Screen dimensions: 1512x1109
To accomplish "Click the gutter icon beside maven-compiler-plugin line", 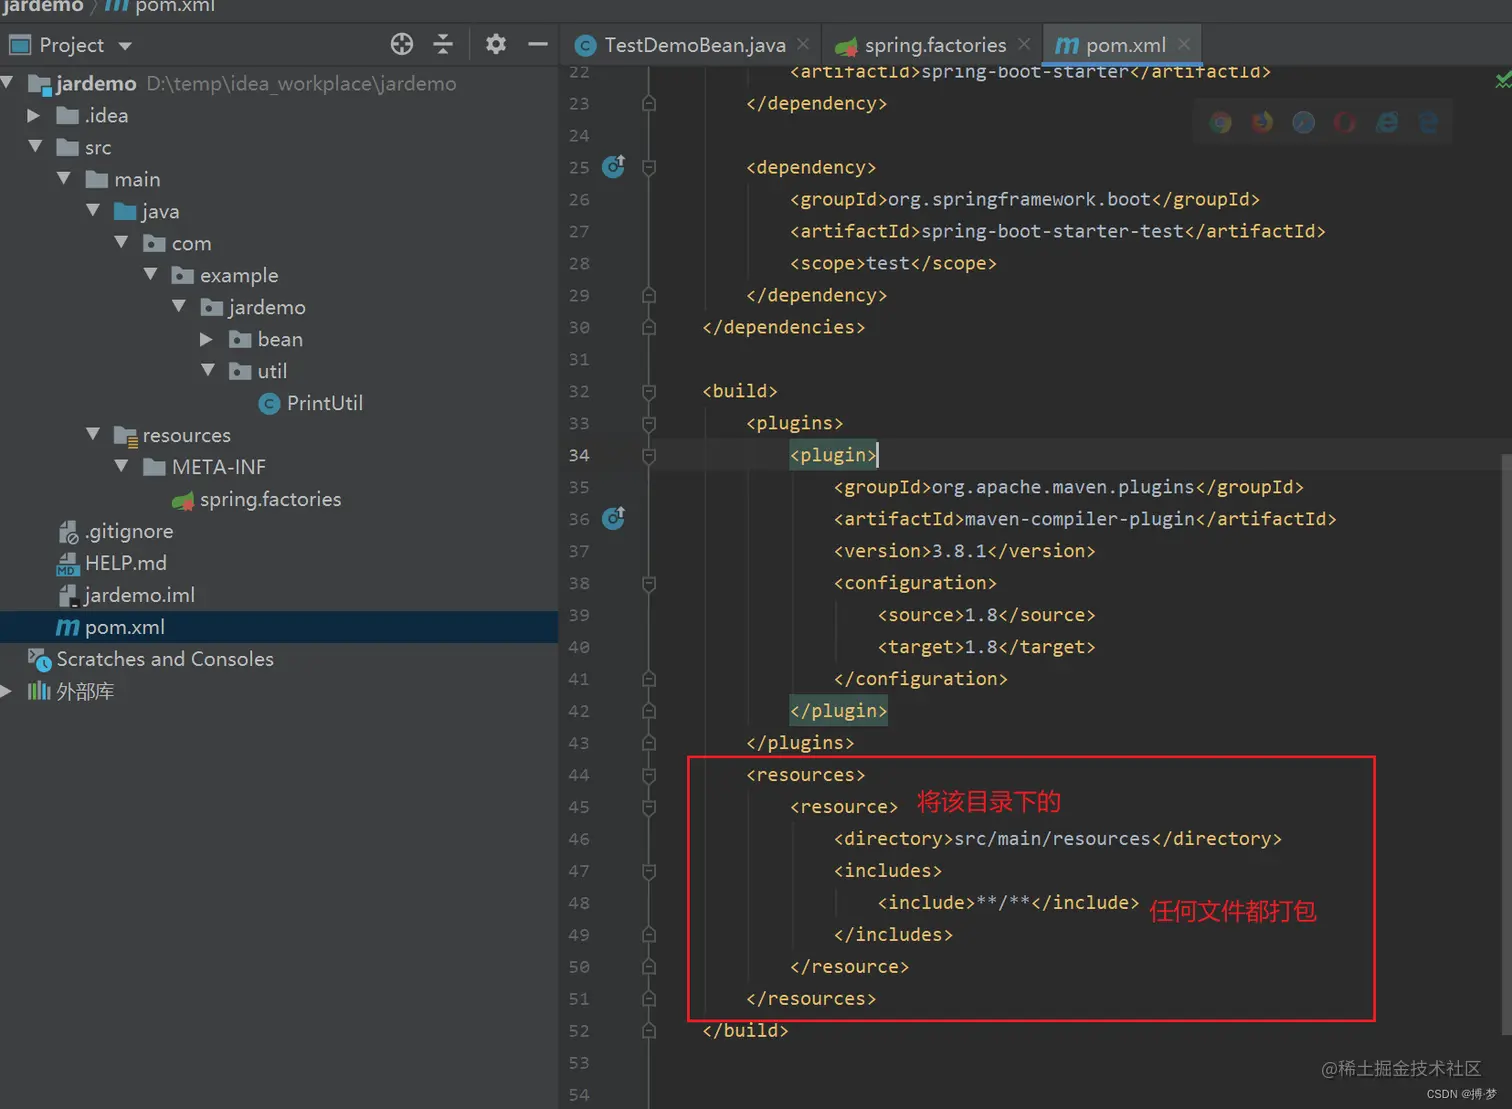I will coord(613,519).
